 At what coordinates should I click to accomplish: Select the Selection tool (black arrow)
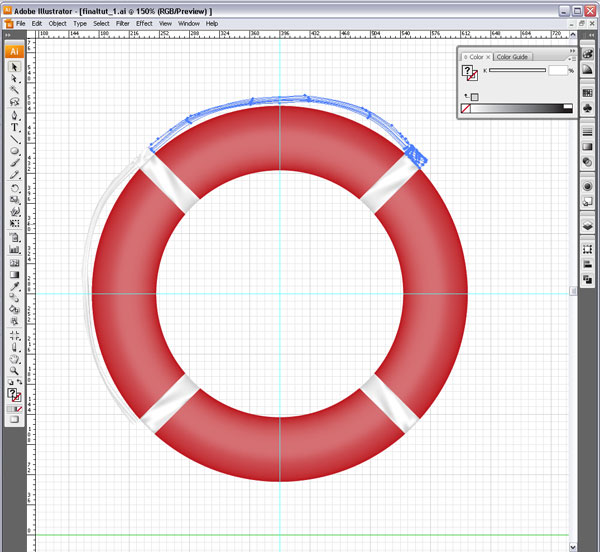point(14,67)
